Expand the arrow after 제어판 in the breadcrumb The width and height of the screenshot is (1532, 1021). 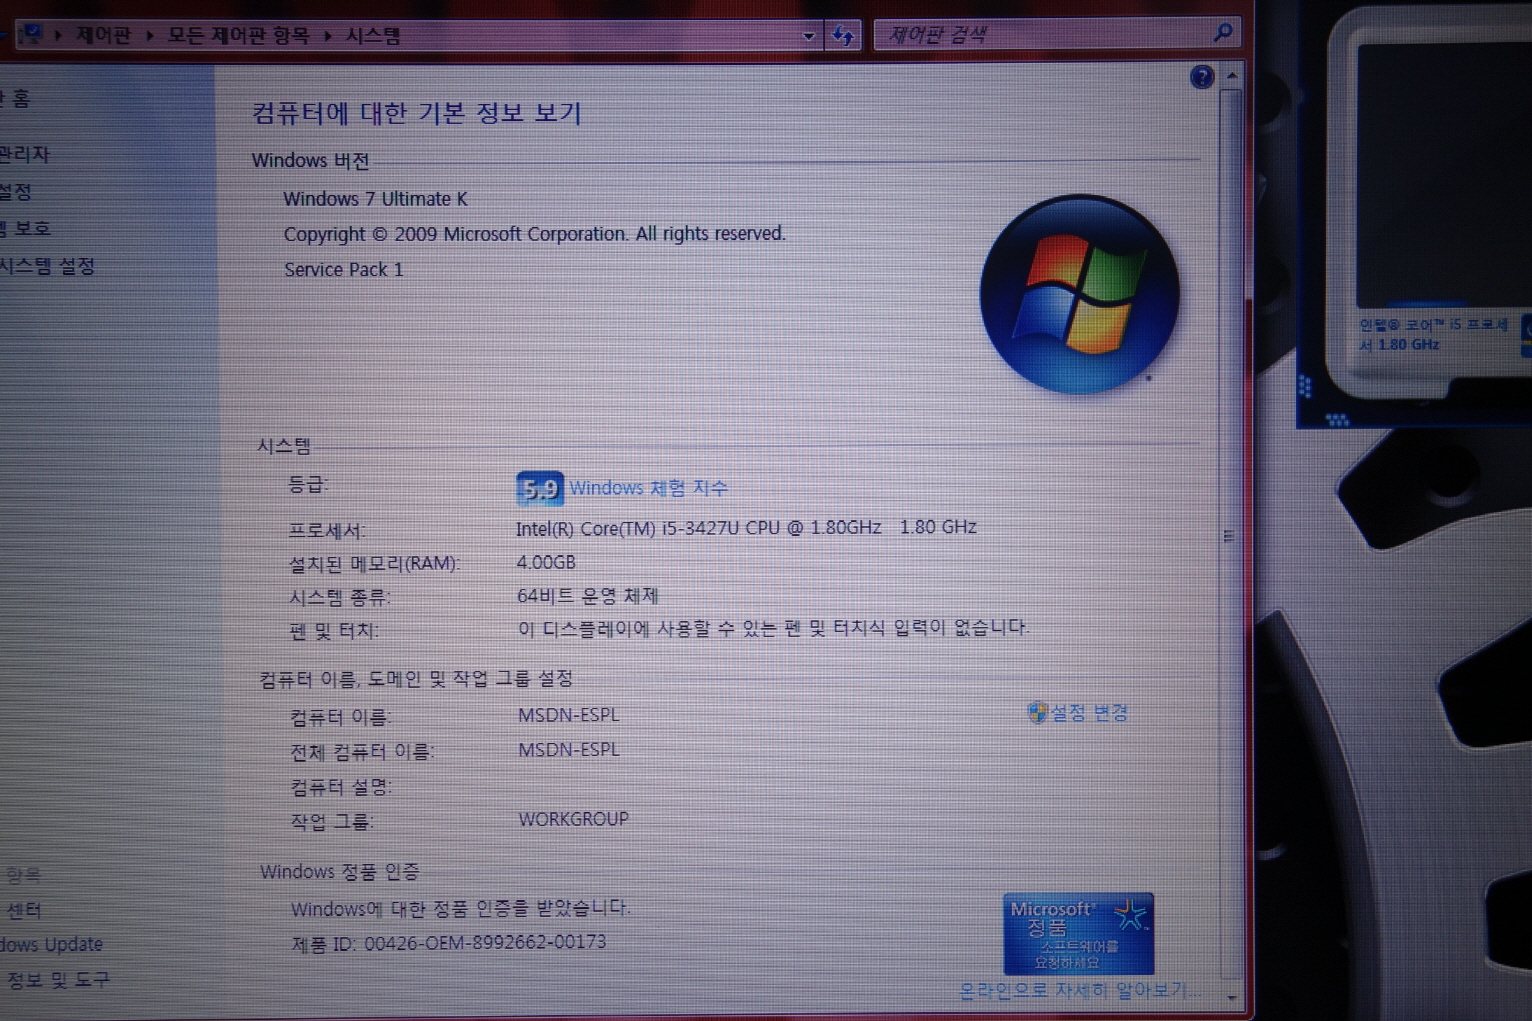[150, 36]
